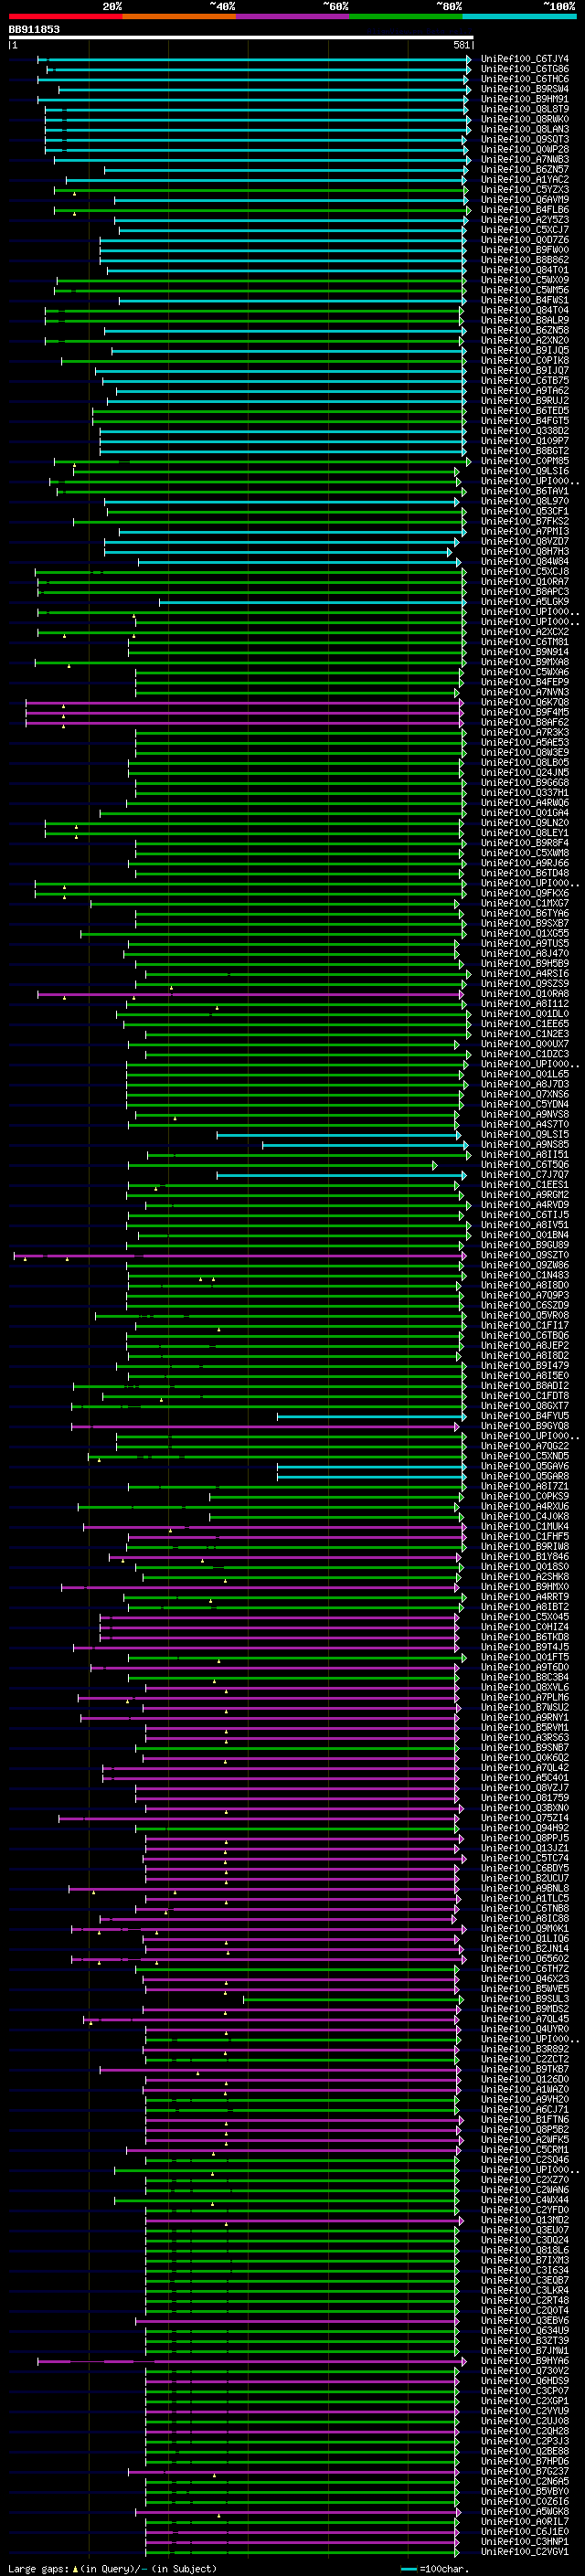The height and width of the screenshot is (2576, 585).
Task: Pick the UniRef100_B4FWS1 label
Action: tap(525, 300)
